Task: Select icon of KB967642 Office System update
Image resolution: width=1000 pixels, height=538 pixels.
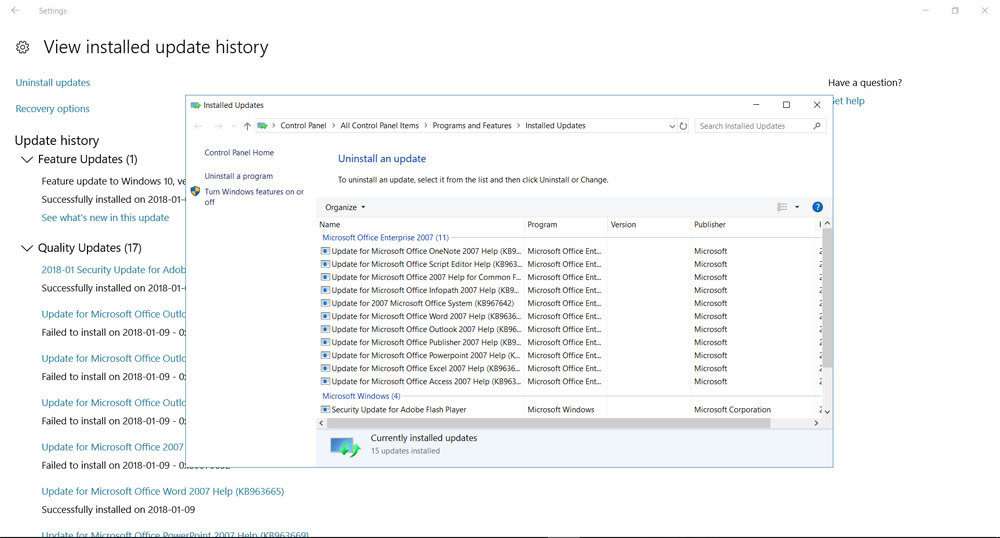Action: (325, 303)
